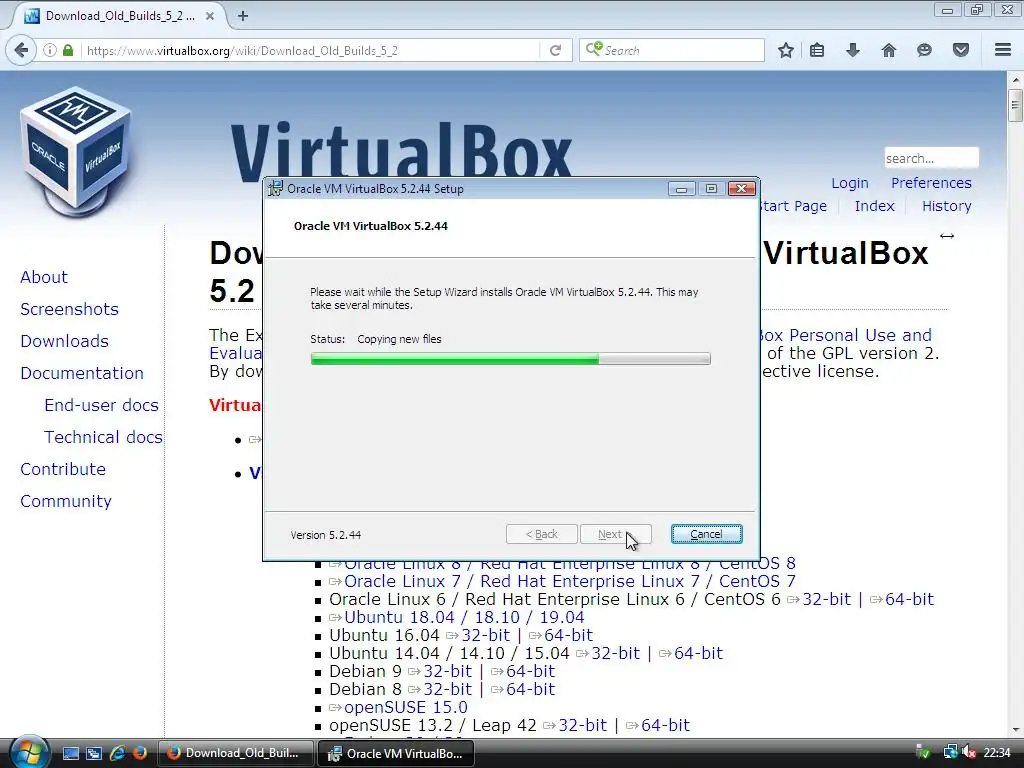1024x768 pixels.
Task: Open the About sidebar link
Action: pyautogui.click(x=44, y=277)
